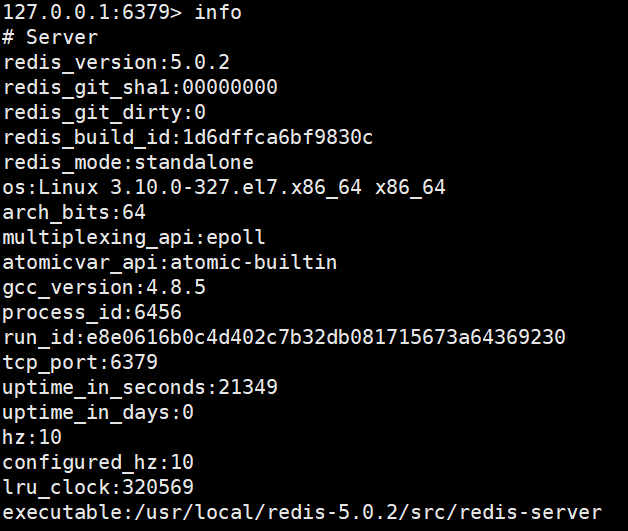628x531 pixels.
Task: Click the run_id hash line
Action: pyautogui.click(x=284, y=337)
